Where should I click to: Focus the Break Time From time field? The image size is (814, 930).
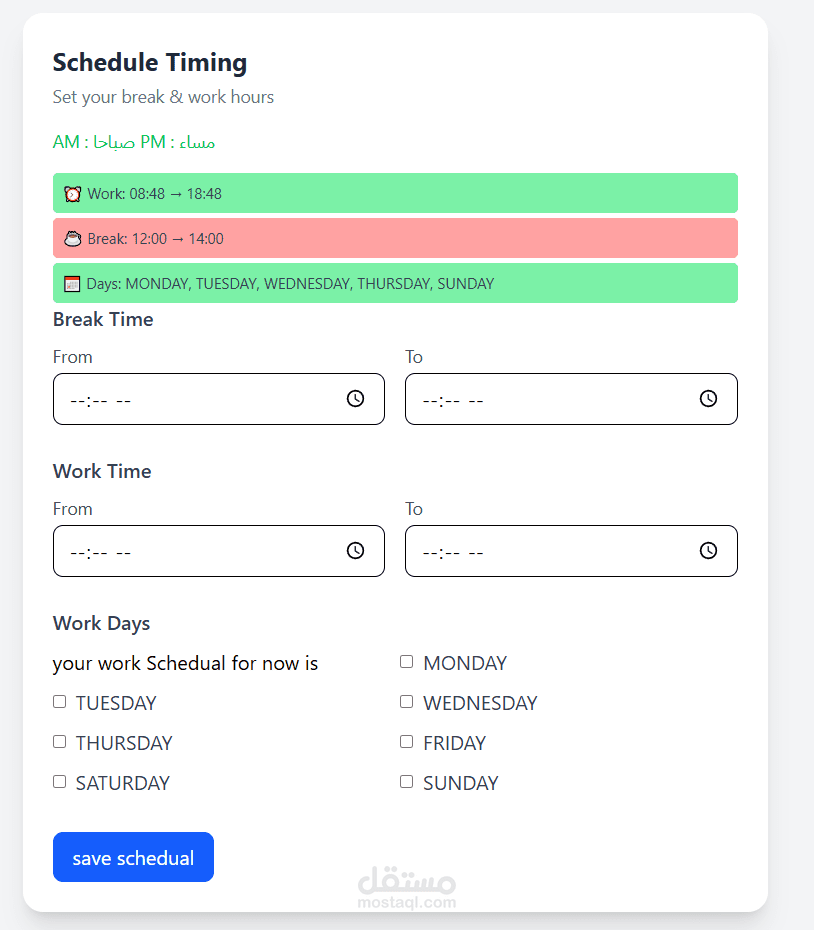tap(200, 399)
